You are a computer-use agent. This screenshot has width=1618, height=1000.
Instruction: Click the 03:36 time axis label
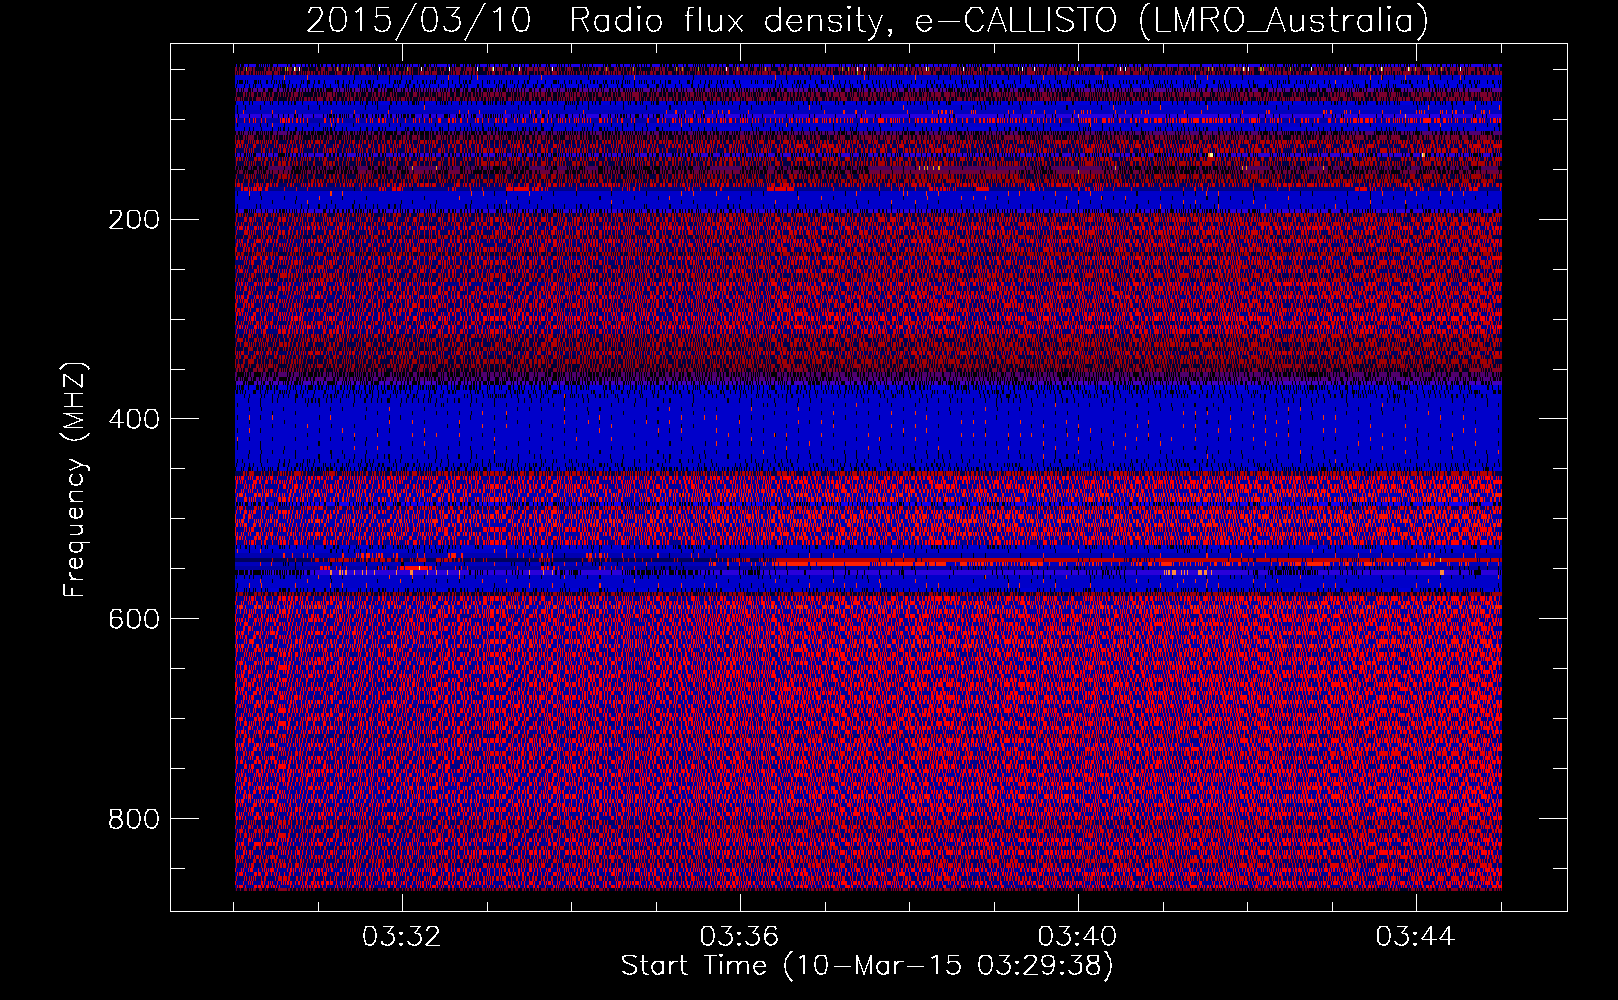[x=740, y=937]
